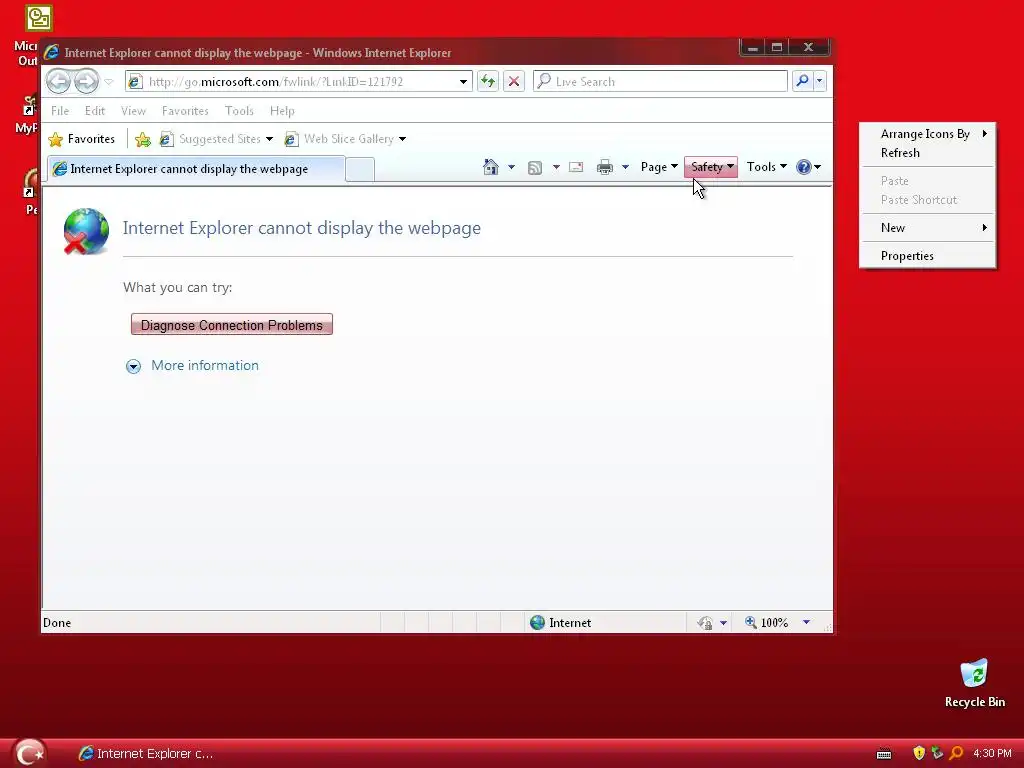
Task: Click the orange magnifier tray icon
Action: pos(956,753)
